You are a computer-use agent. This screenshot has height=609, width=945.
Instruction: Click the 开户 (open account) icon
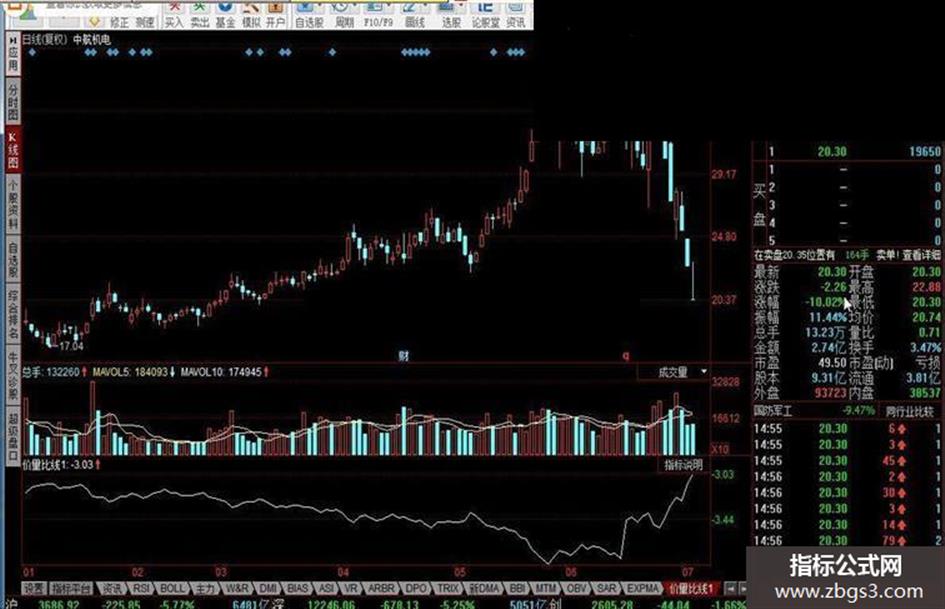(275, 14)
